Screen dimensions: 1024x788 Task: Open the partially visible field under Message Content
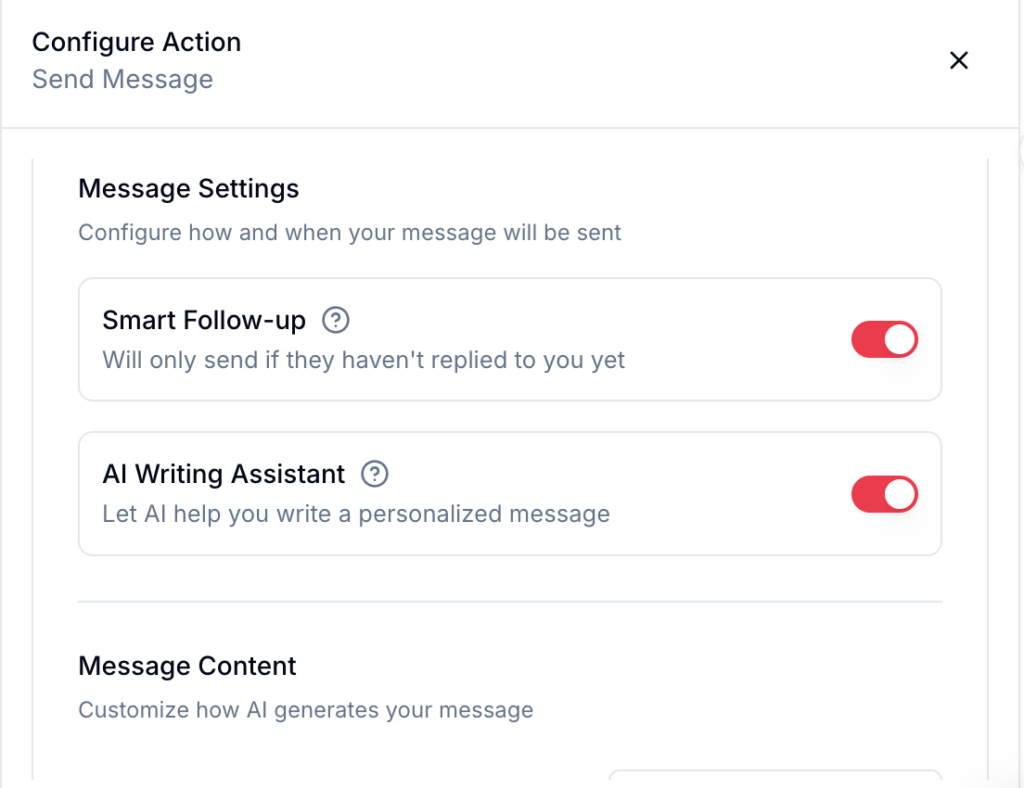775,777
